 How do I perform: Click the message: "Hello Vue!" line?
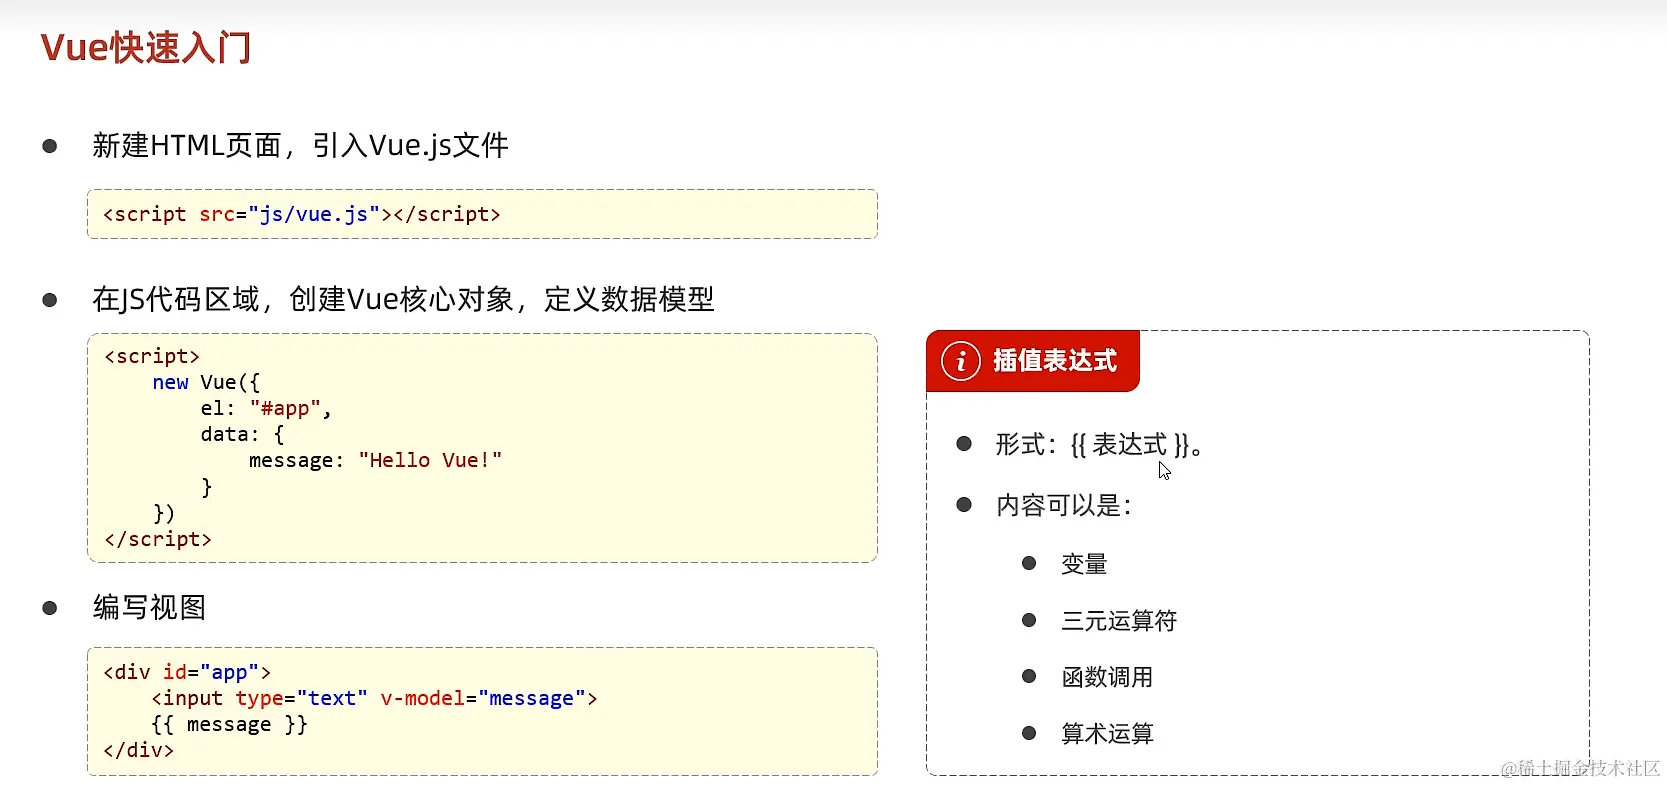pos(375,460)
